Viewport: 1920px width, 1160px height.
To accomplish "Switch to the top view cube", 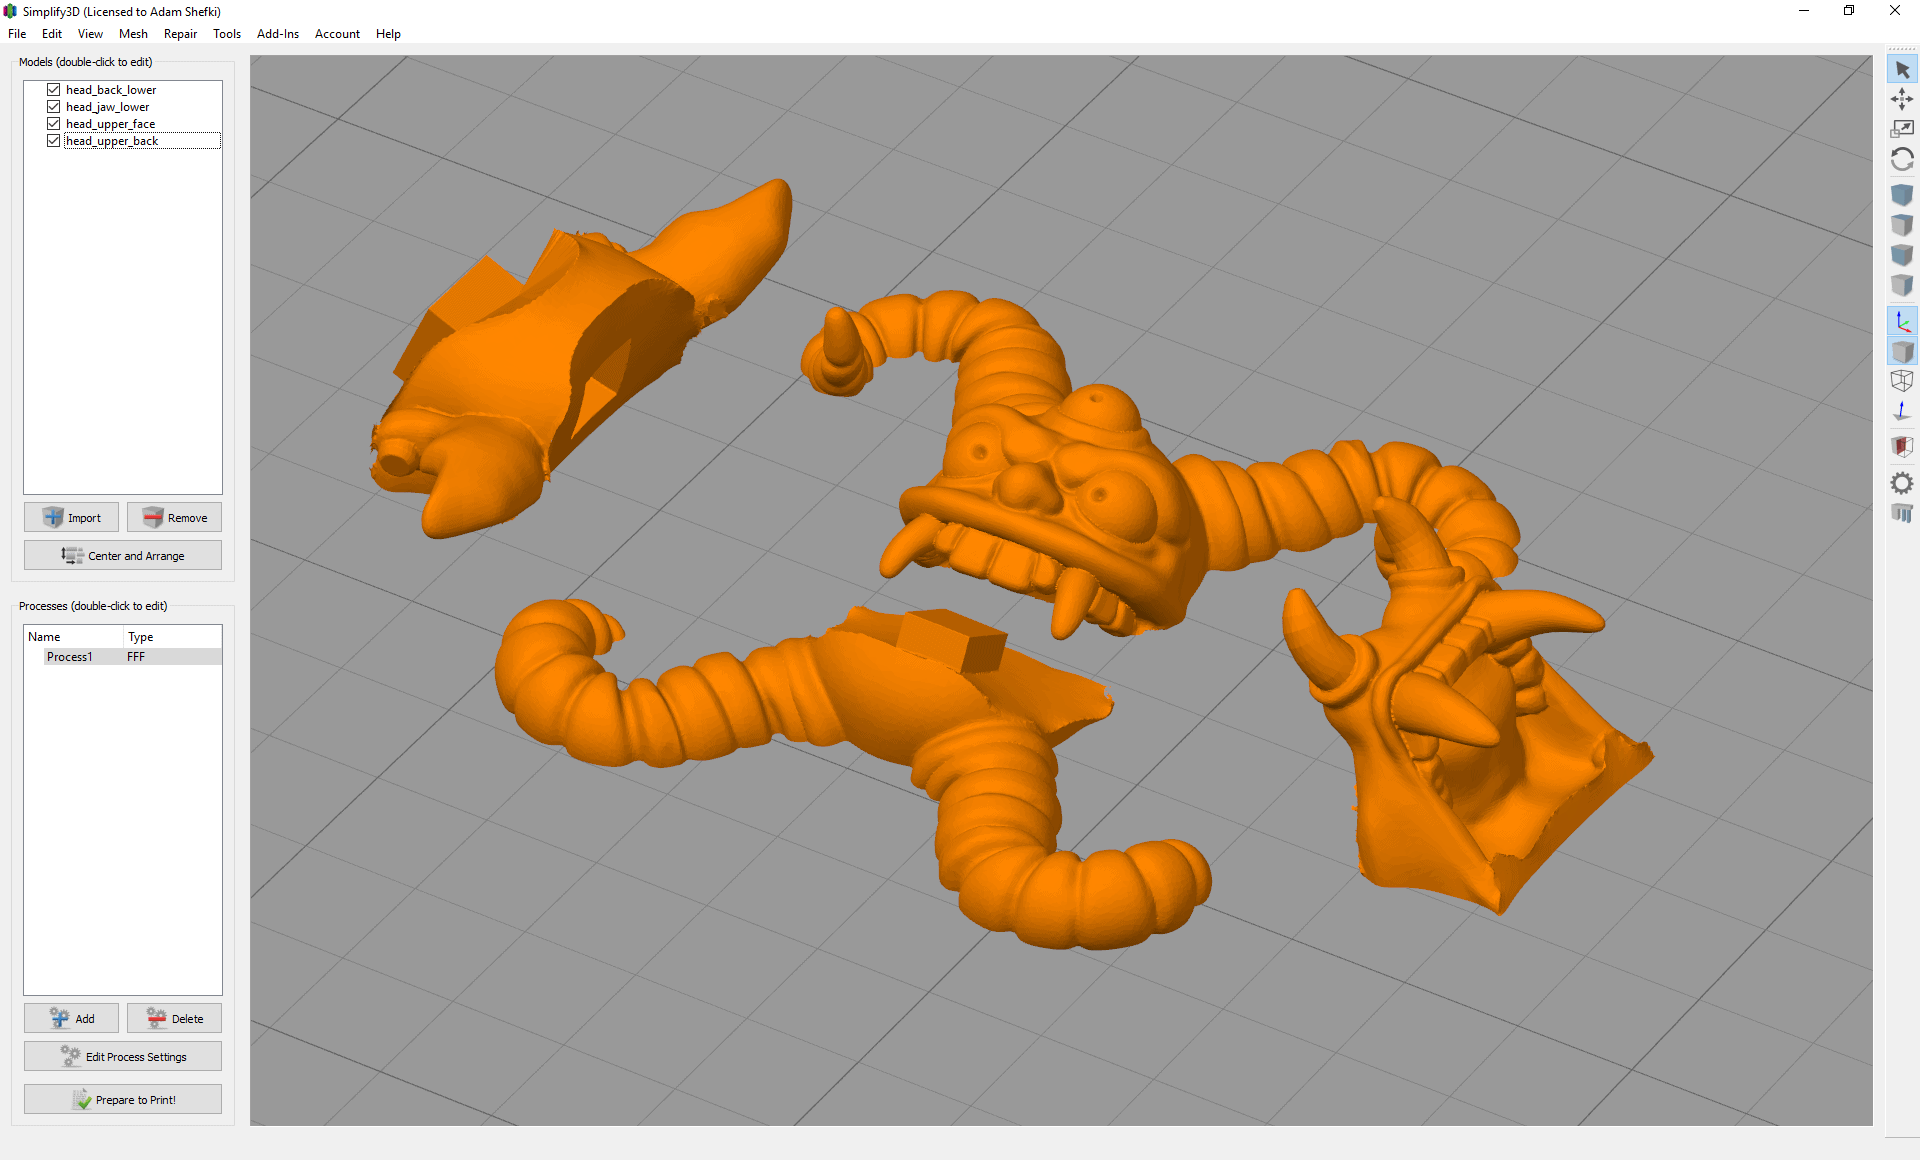I will pos(1902,225).
